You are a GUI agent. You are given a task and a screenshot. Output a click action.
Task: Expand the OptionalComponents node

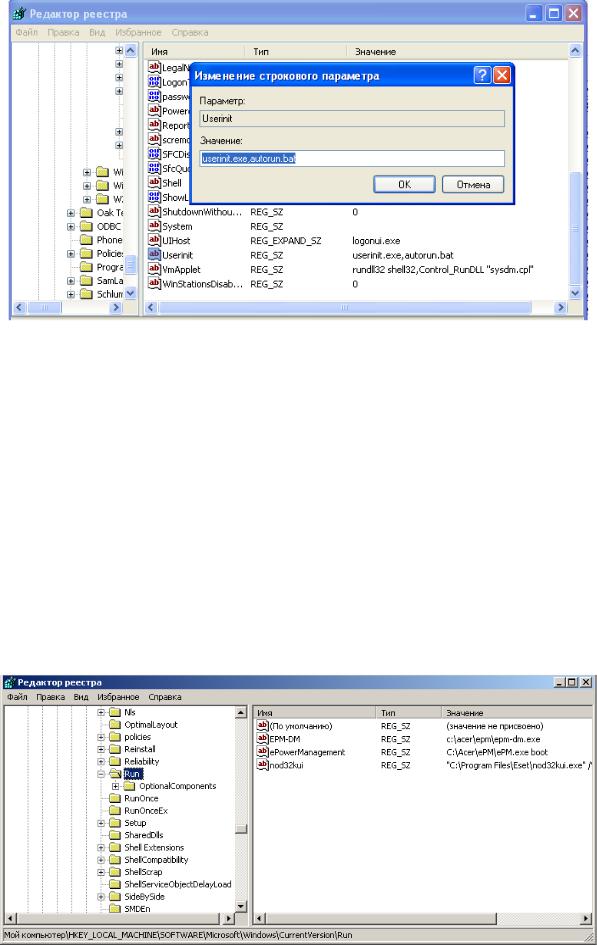[x=116, y=786]
